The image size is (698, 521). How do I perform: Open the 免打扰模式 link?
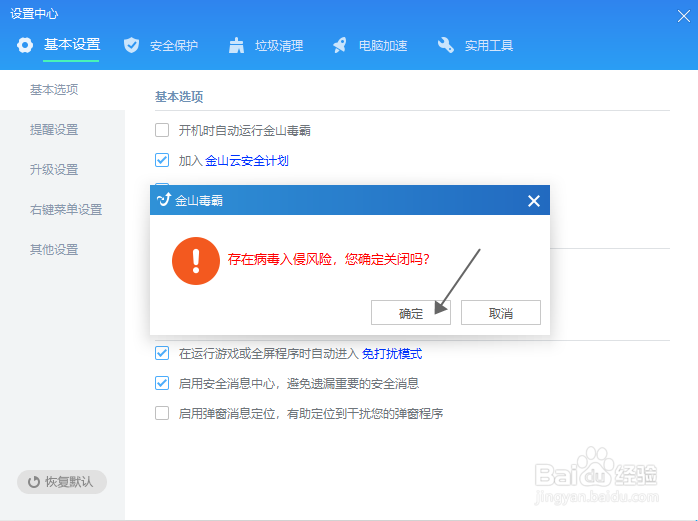(392, 354)
